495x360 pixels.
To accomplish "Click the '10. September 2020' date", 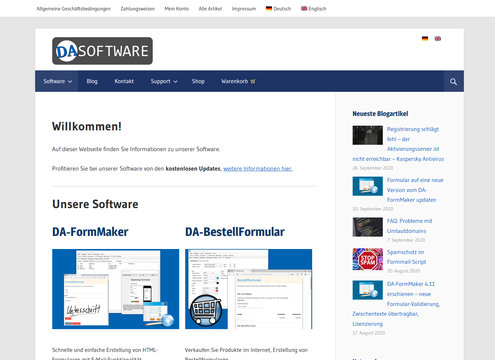I will click(373, 209).
